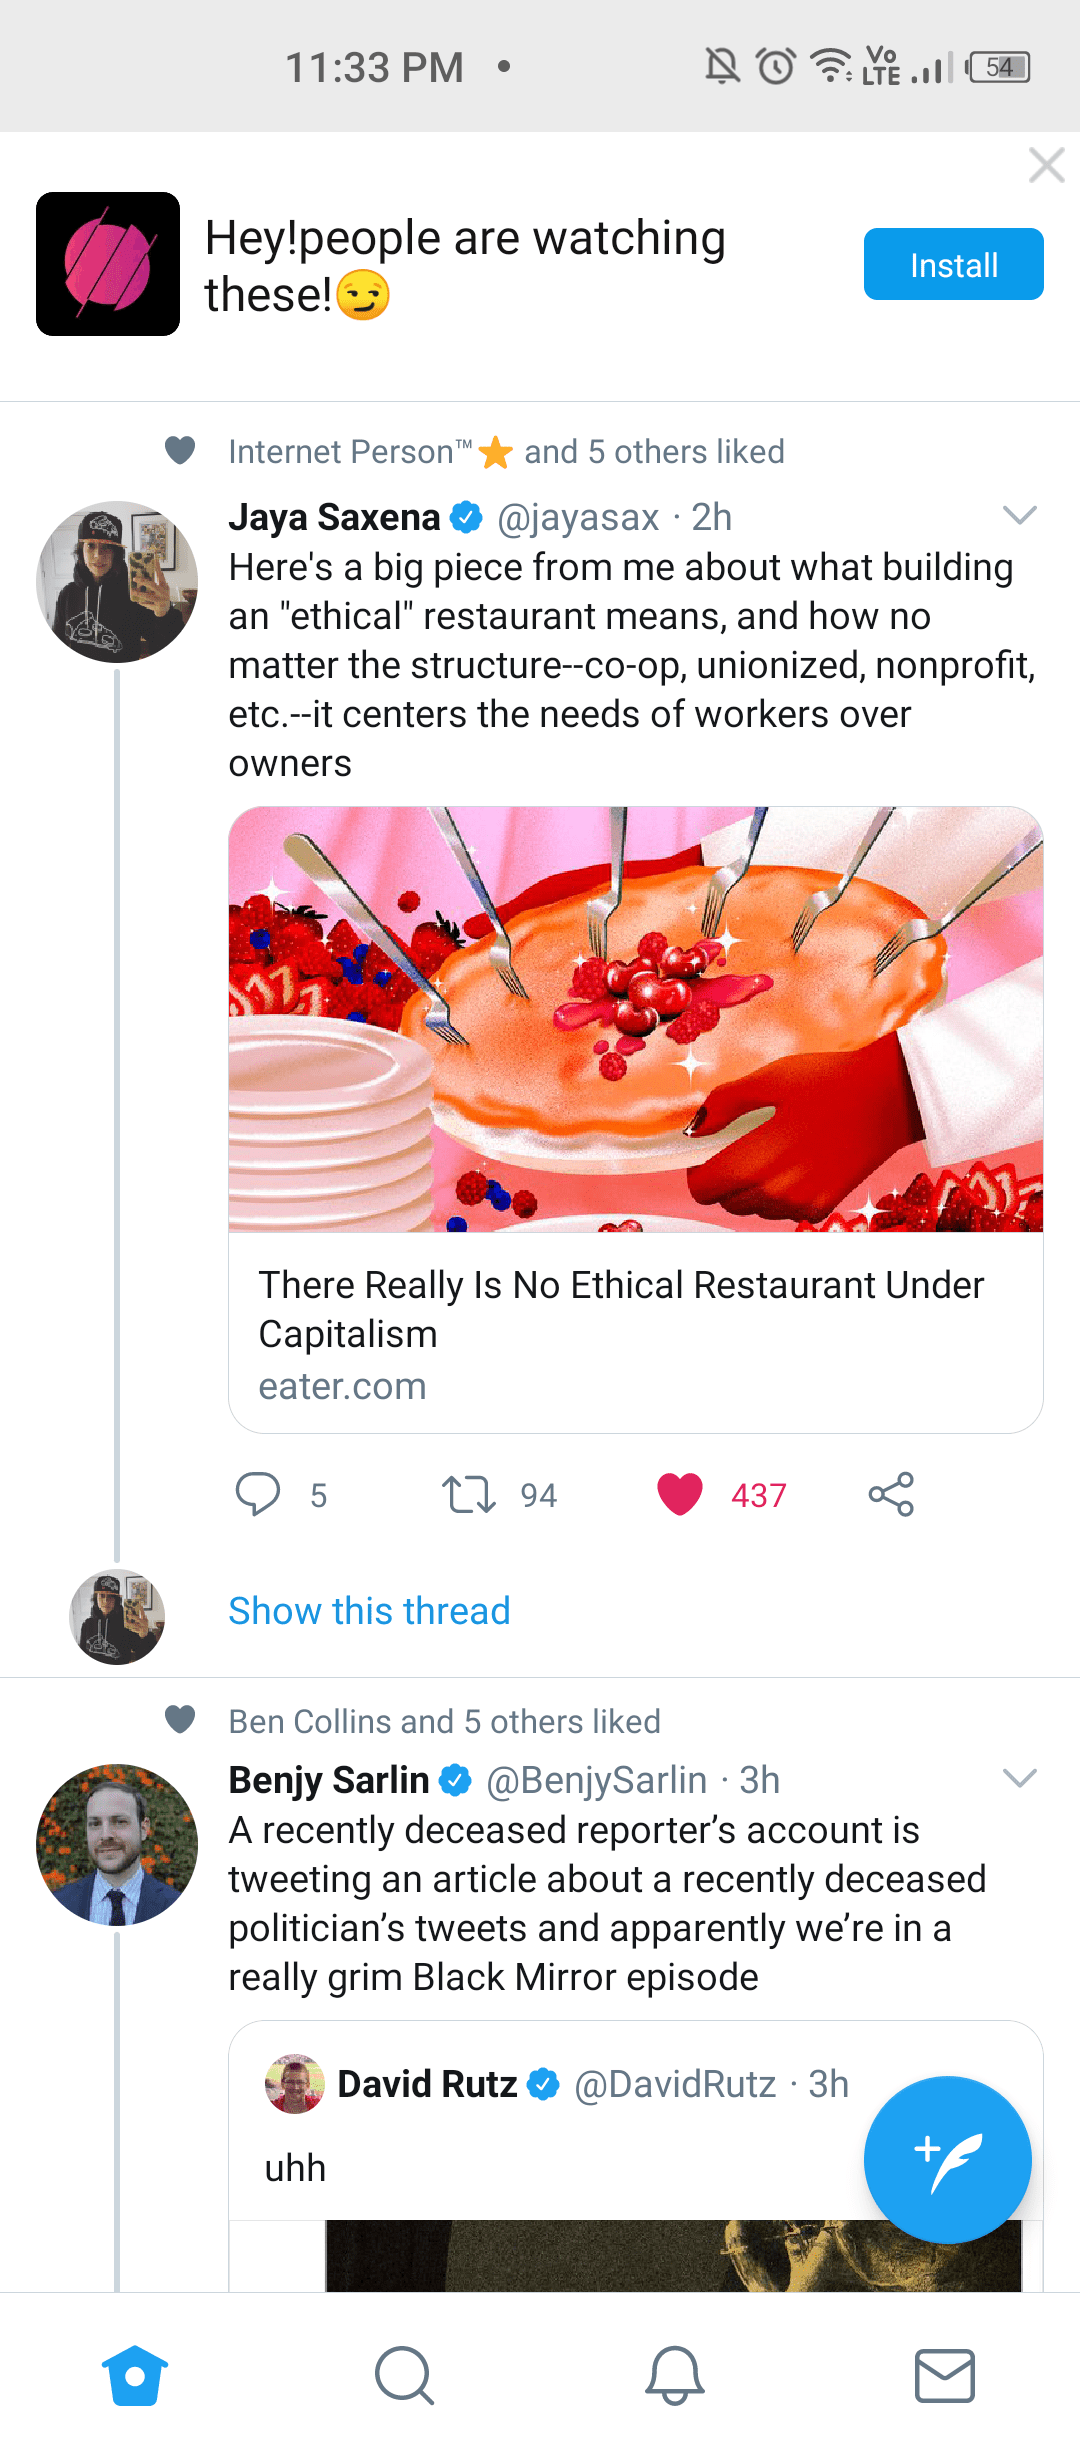Expand options chevron on Benjy Sarlin's tweet
Image resolution: width=1080 pixels, height=2460 pixels.
point(1019,1778)
